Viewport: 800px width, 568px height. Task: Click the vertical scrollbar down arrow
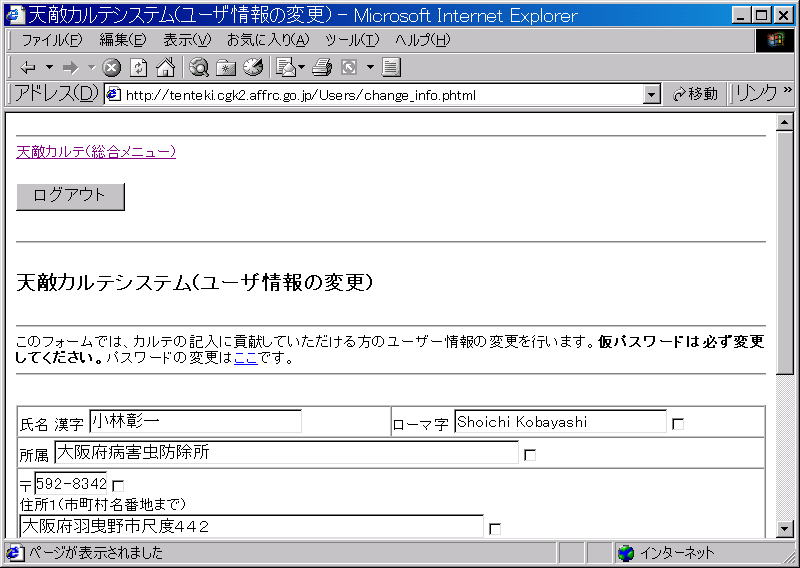(785, 529)
